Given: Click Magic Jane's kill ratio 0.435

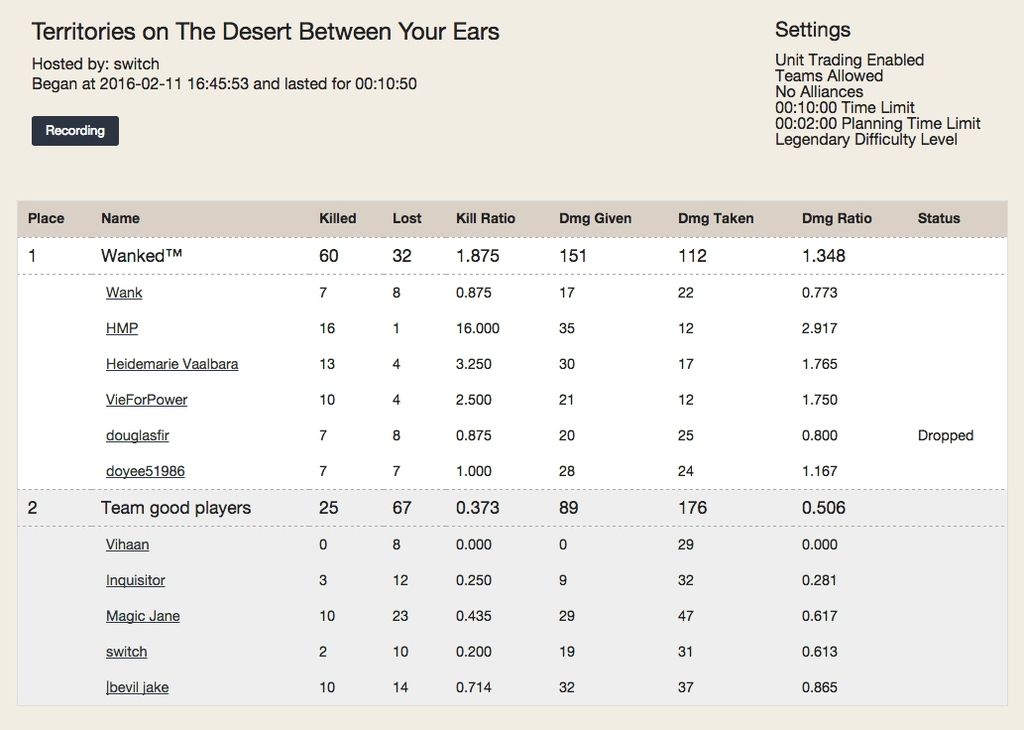Looking at the screenshot, I should [473, 616].
